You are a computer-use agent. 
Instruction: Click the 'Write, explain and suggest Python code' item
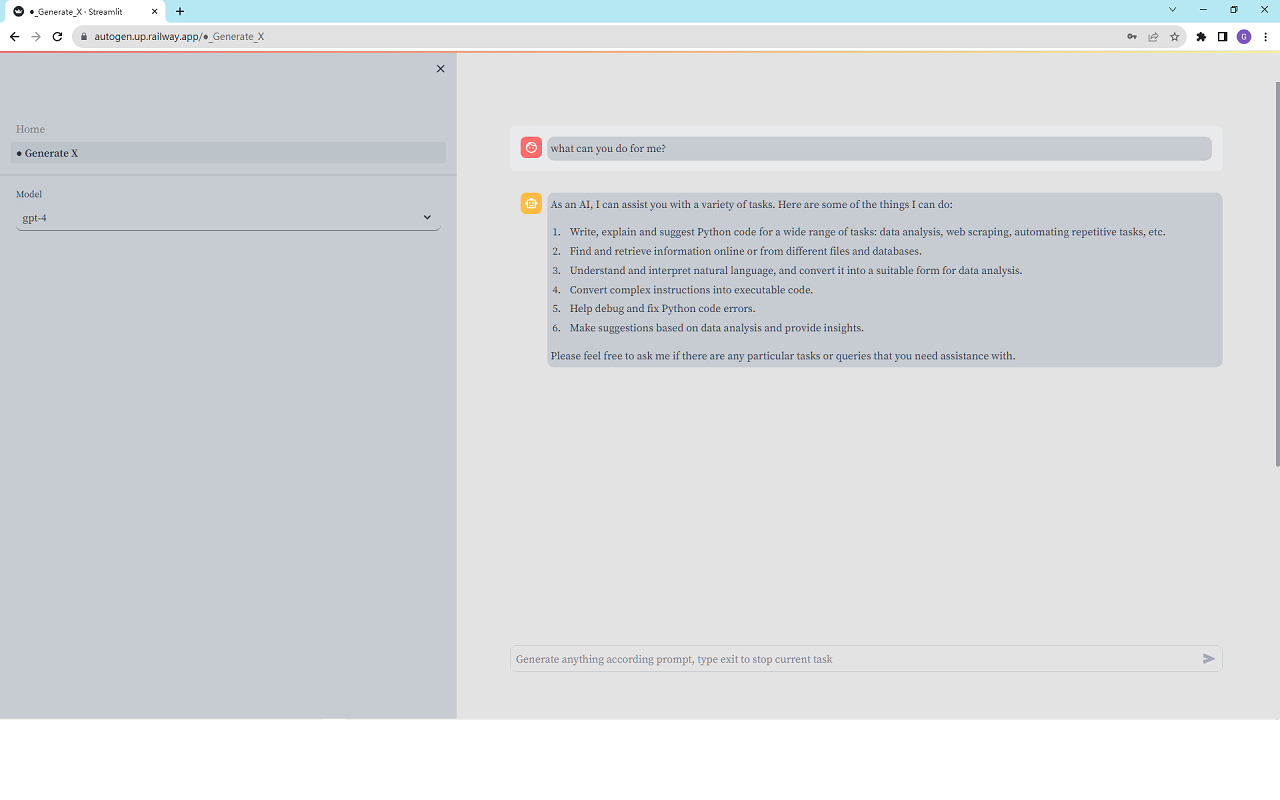(867, 232)
